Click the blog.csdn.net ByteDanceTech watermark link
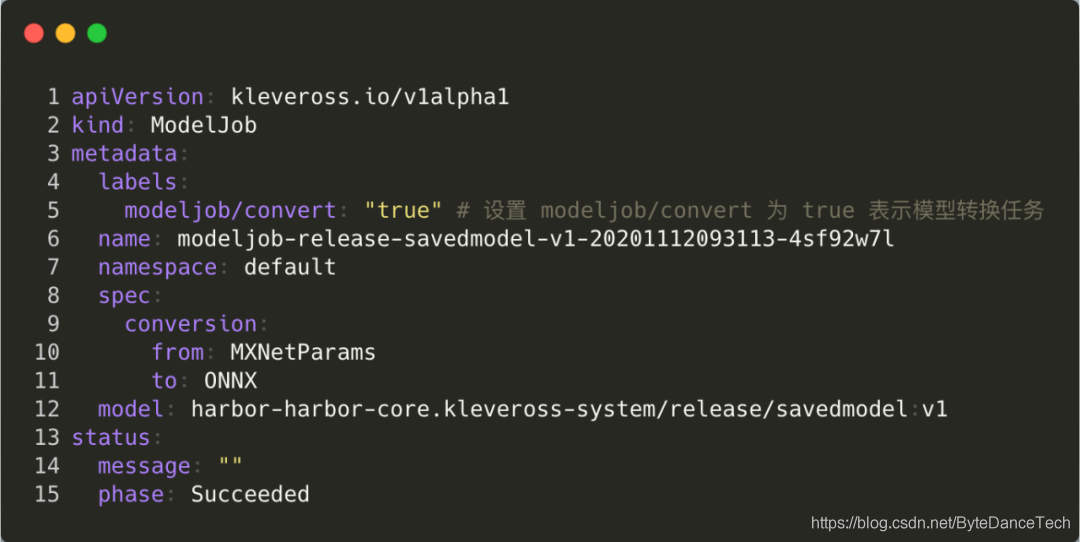This screenshot has width=1080, height=542. tap(939, 522)
